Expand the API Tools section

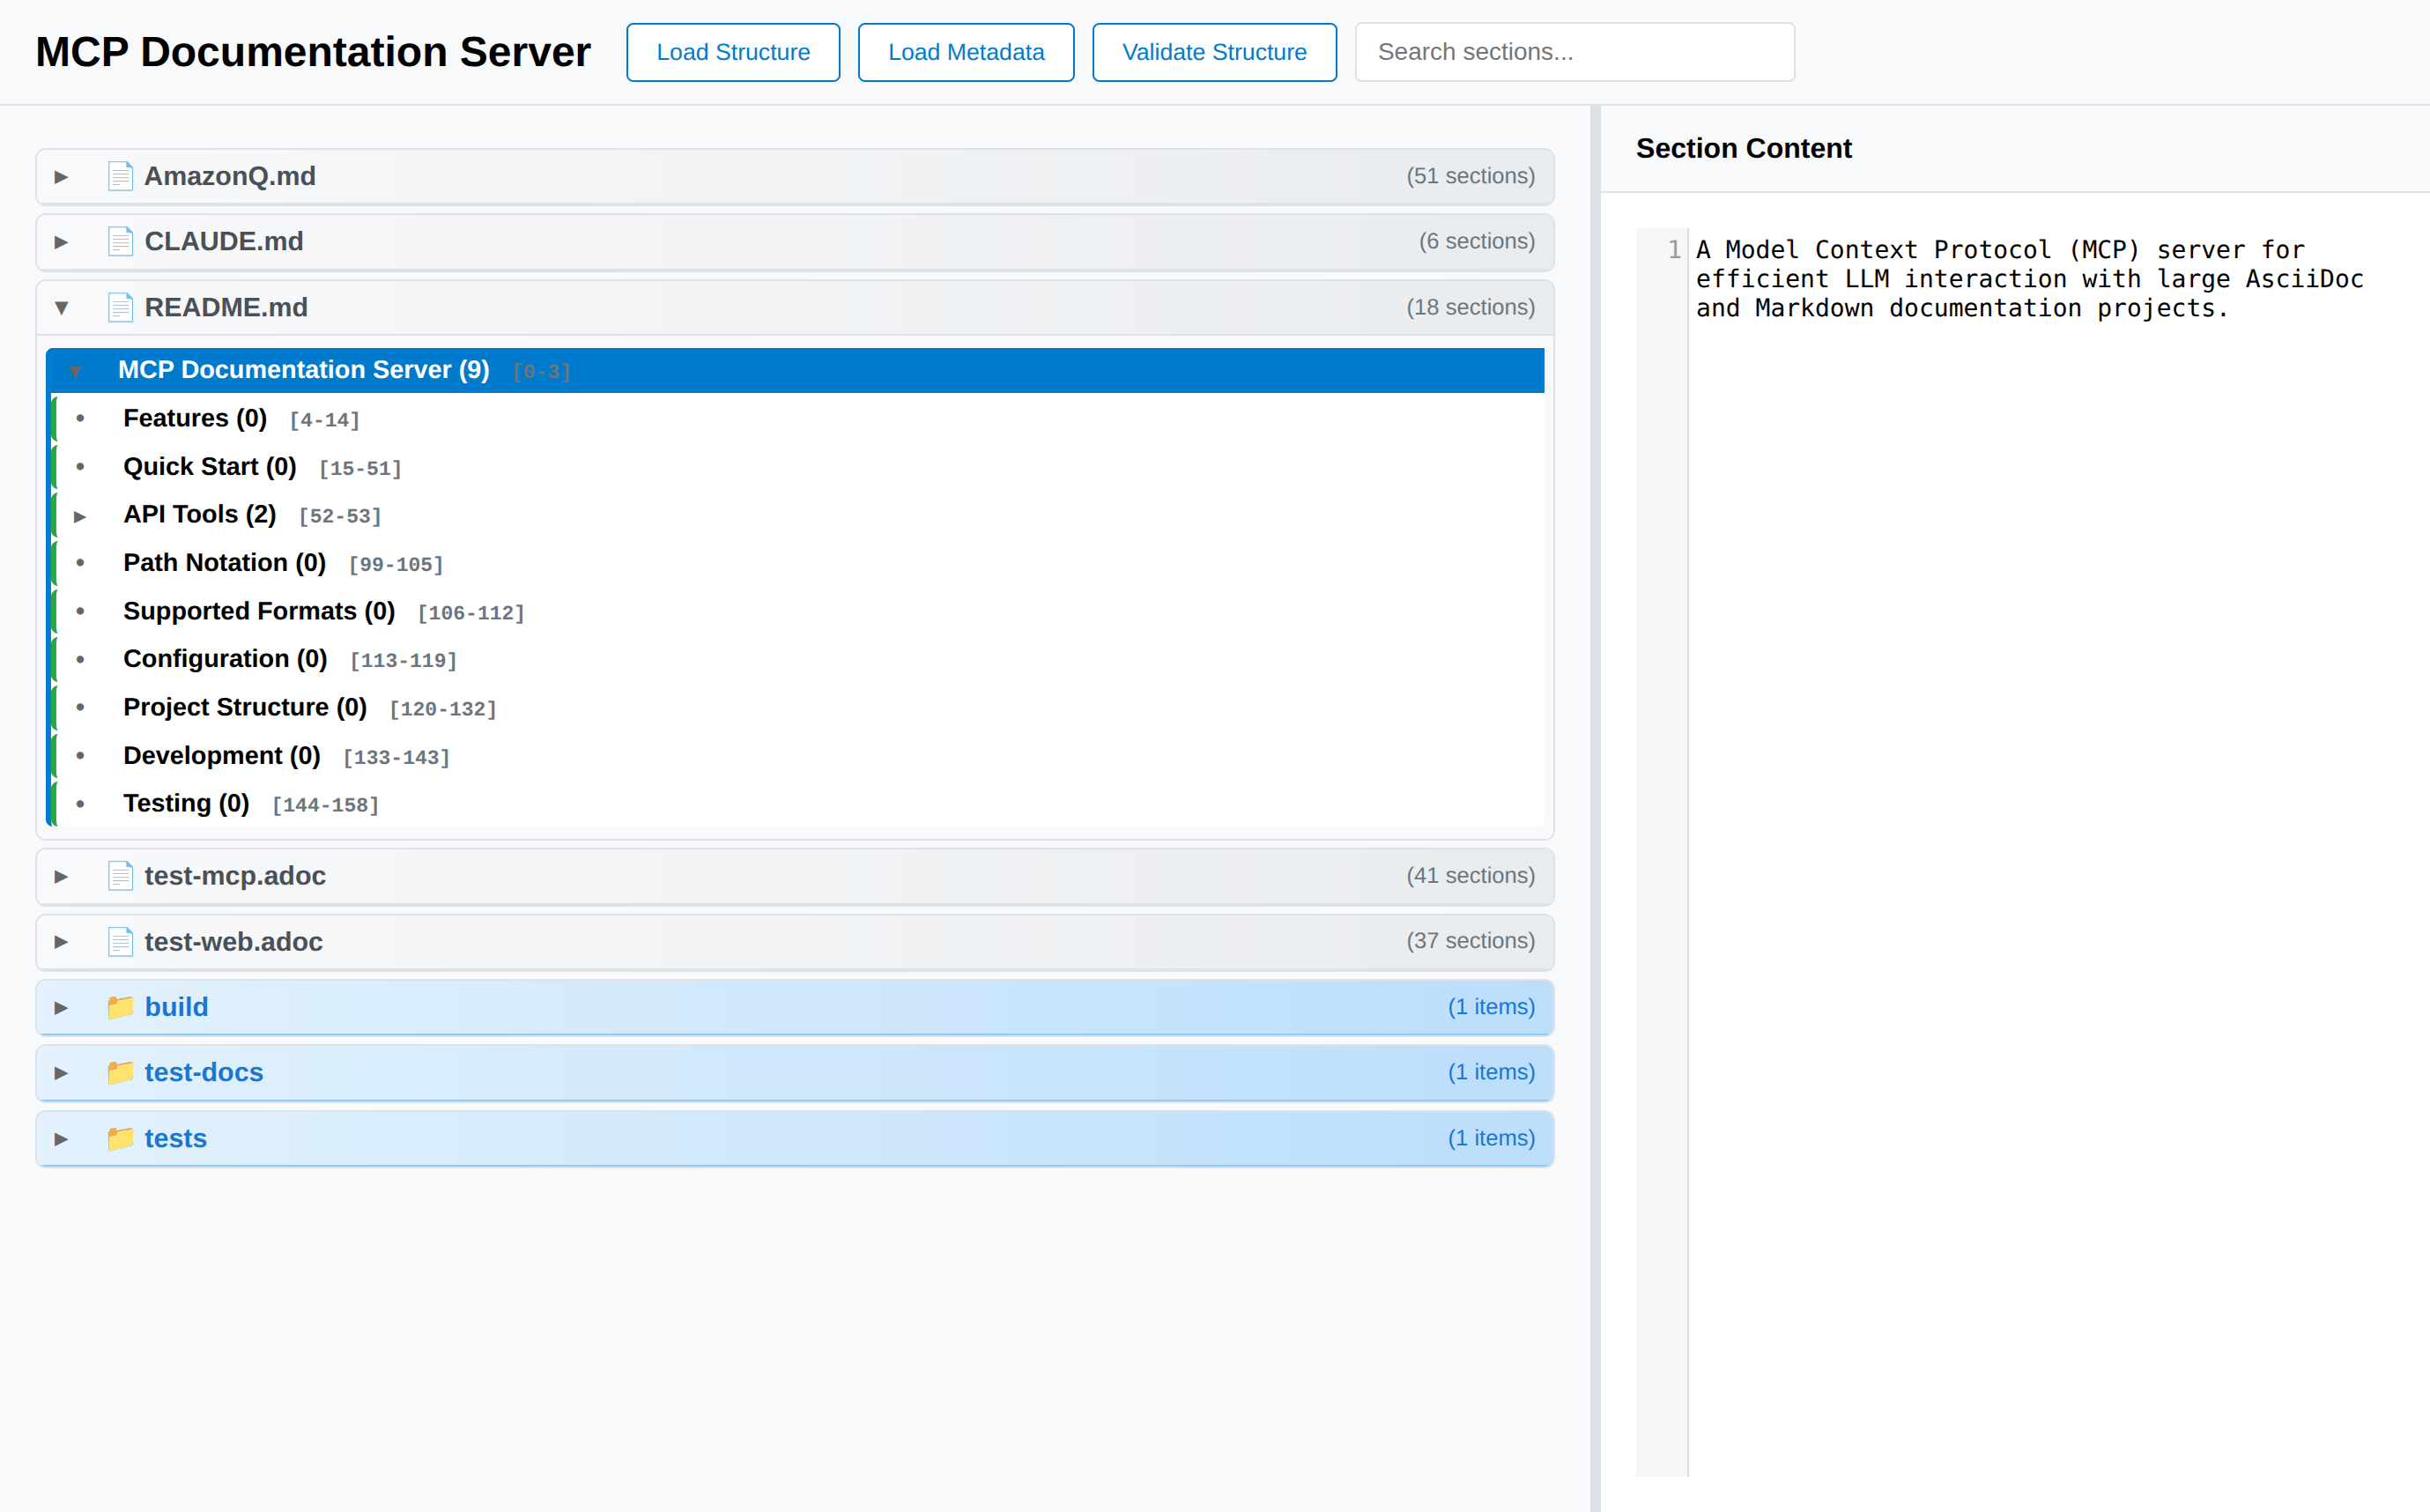[x=81, y=516]
